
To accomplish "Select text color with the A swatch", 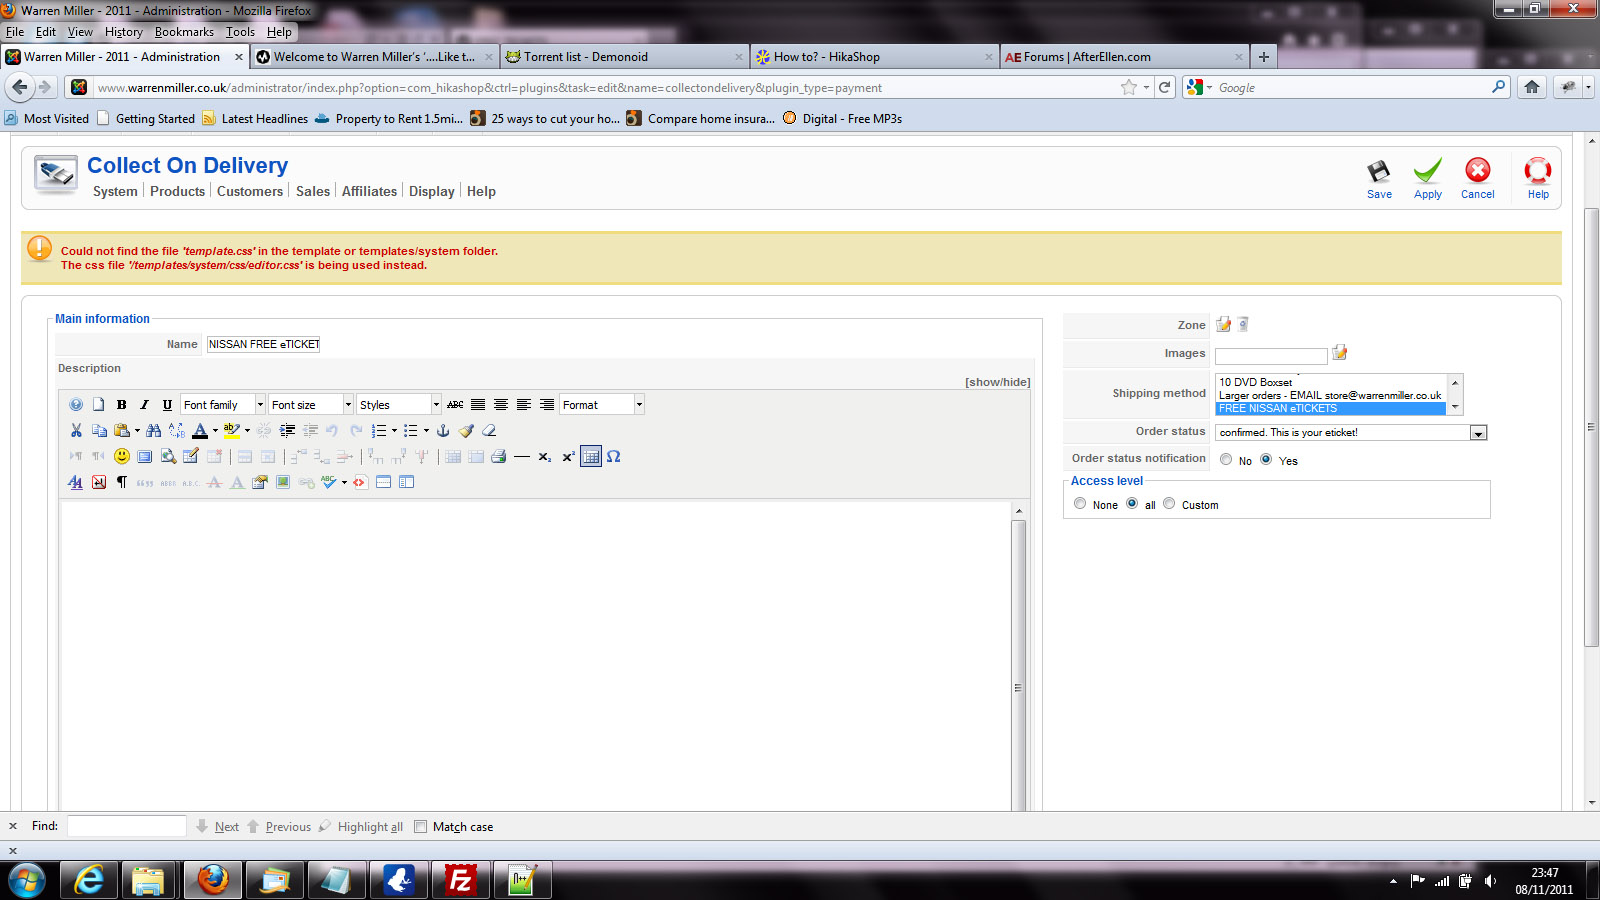I will pos(200,431).
